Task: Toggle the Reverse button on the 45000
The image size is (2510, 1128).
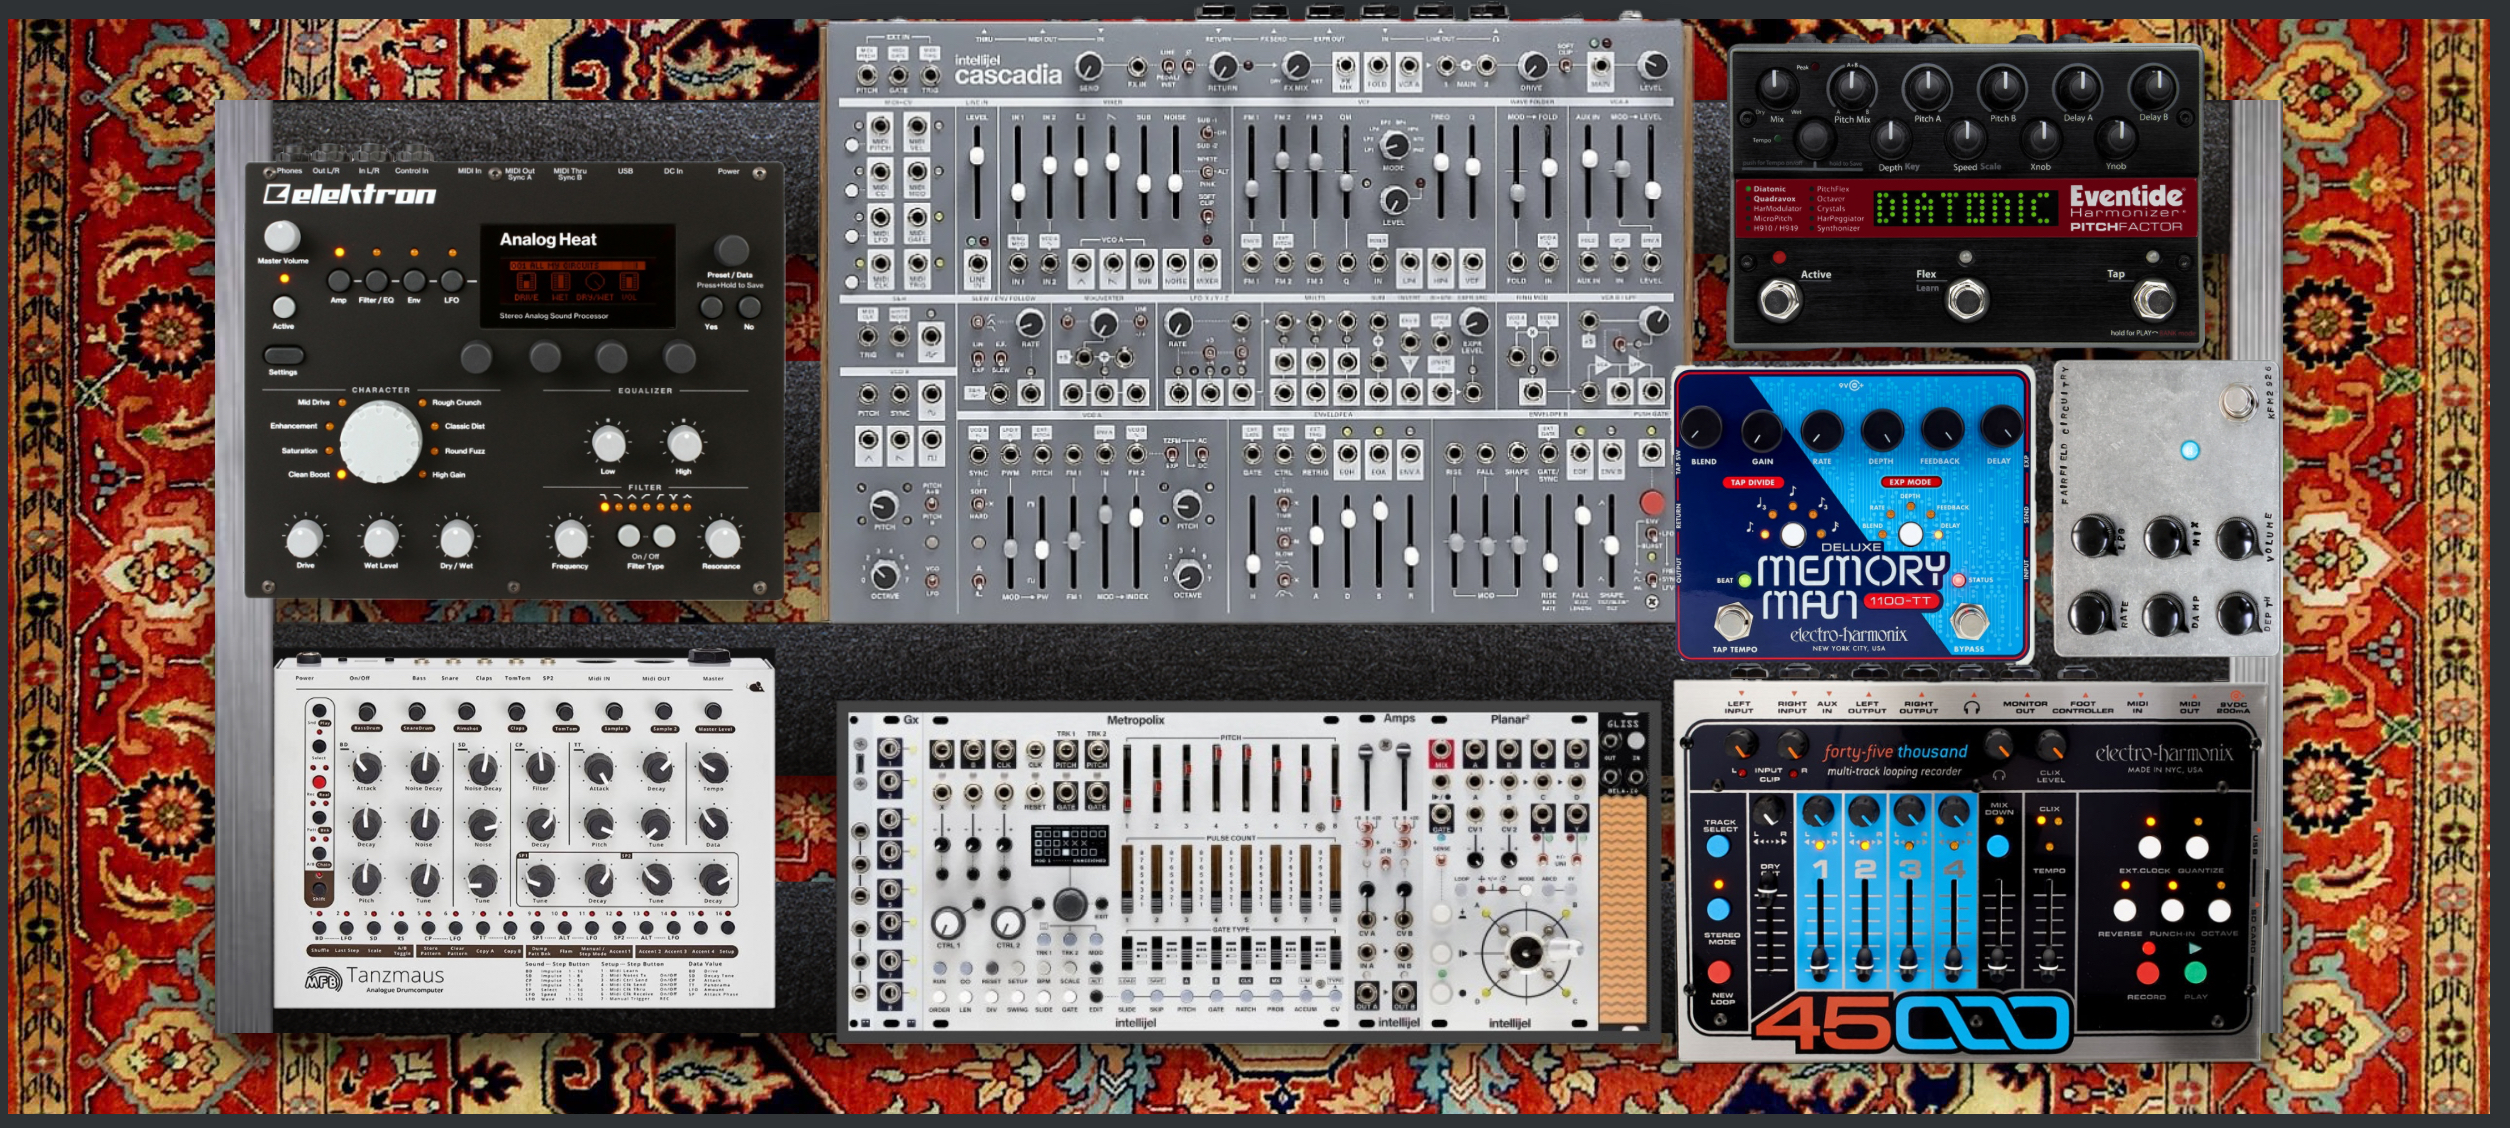Action: [x=2124, y=911]
